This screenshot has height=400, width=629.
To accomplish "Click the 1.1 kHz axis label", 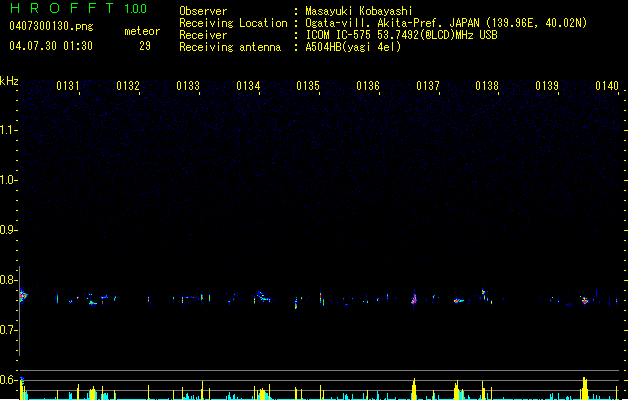I will pos(7,130).
